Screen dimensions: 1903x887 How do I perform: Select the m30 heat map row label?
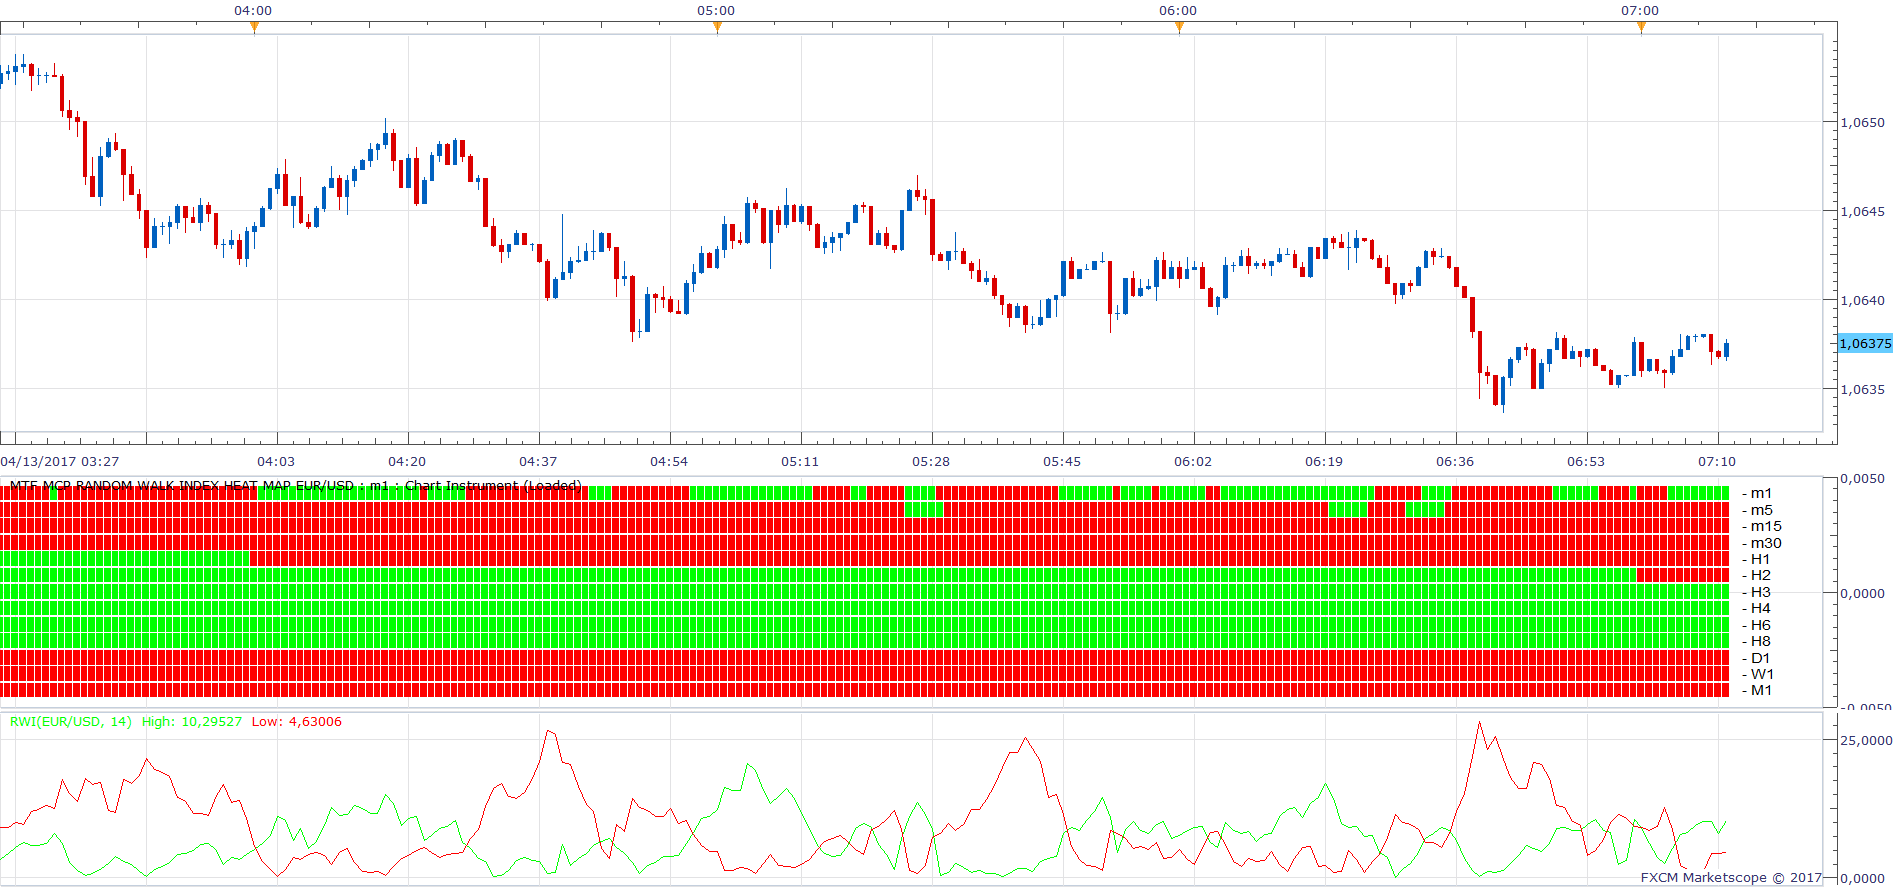coord(1762,543)
